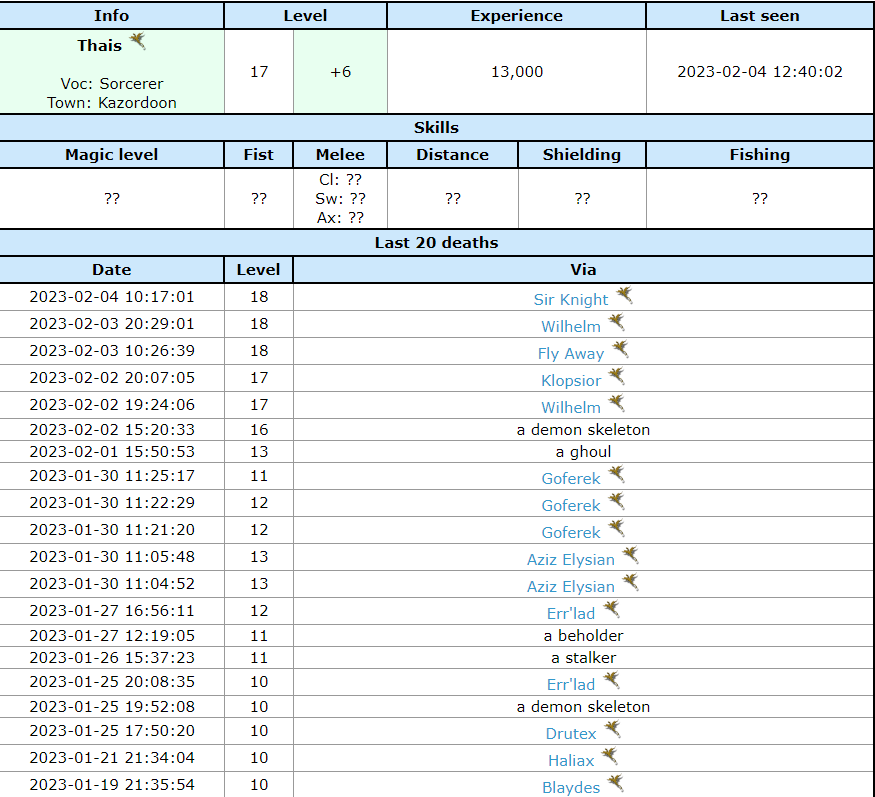Click the icon next to Blaydes

point(616,784)
